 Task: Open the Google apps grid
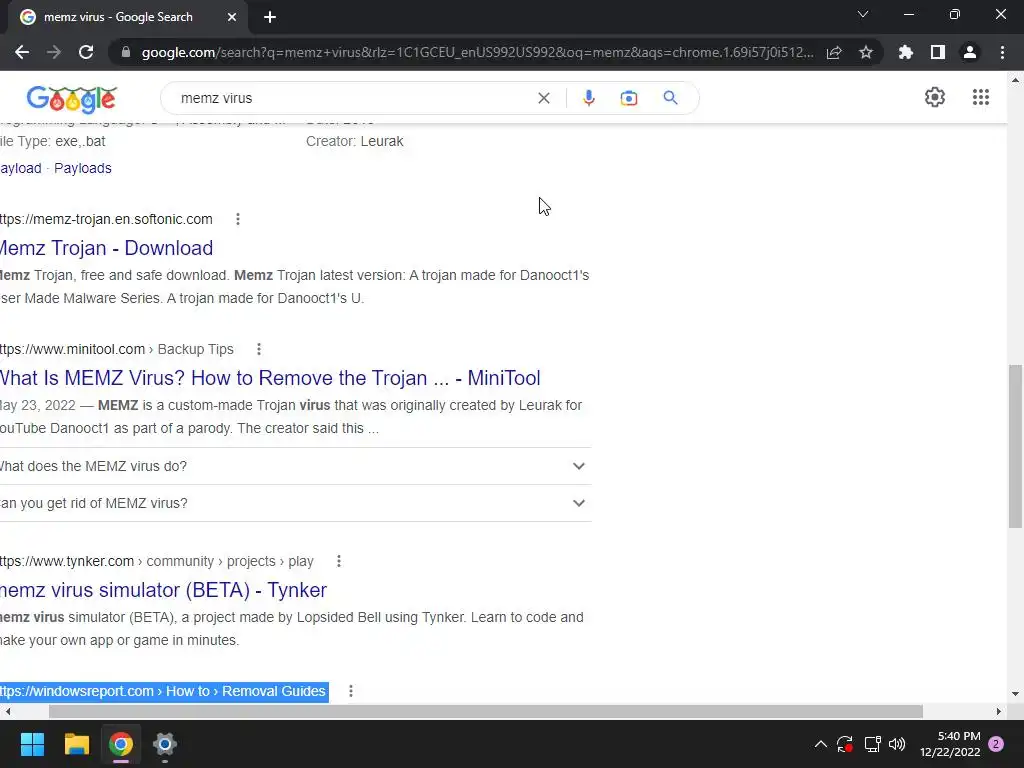[x=980, y=97]
